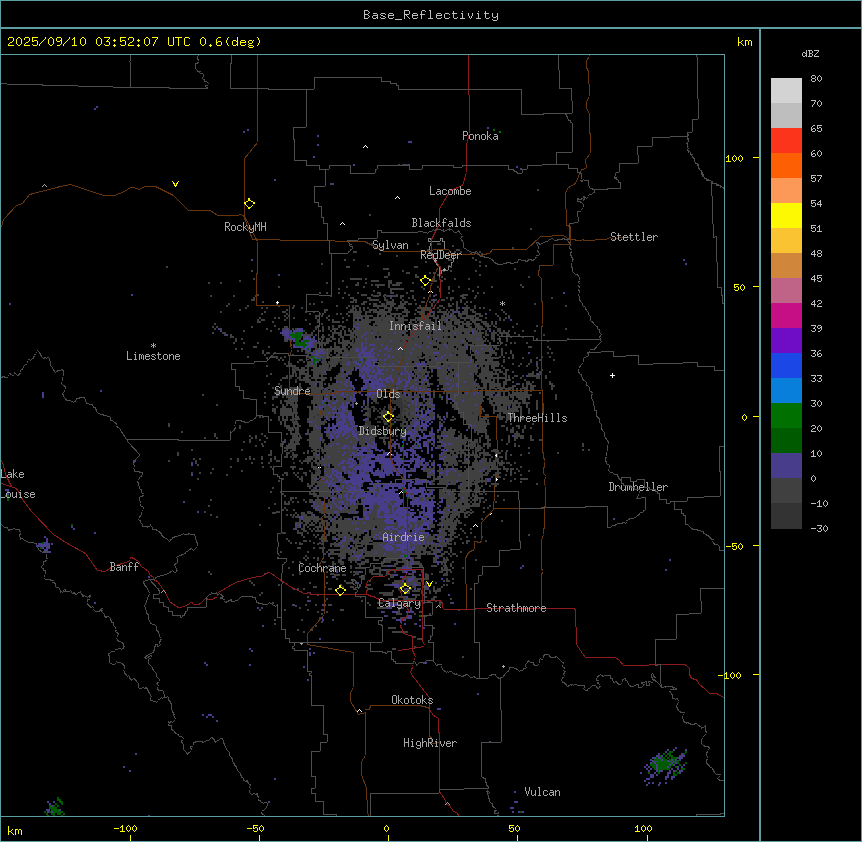Image resolution: width=862 pixels, height=842 pixels.
Task: Click the HighRiver label
Action: pyautogui.click(x=430, y=743)
